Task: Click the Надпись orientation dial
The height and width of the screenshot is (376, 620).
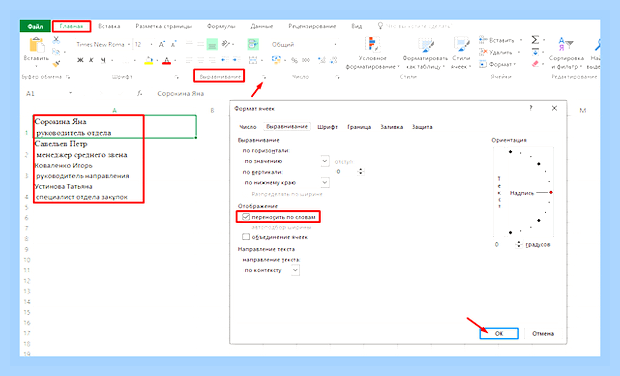Action: (x=524, y=193)
